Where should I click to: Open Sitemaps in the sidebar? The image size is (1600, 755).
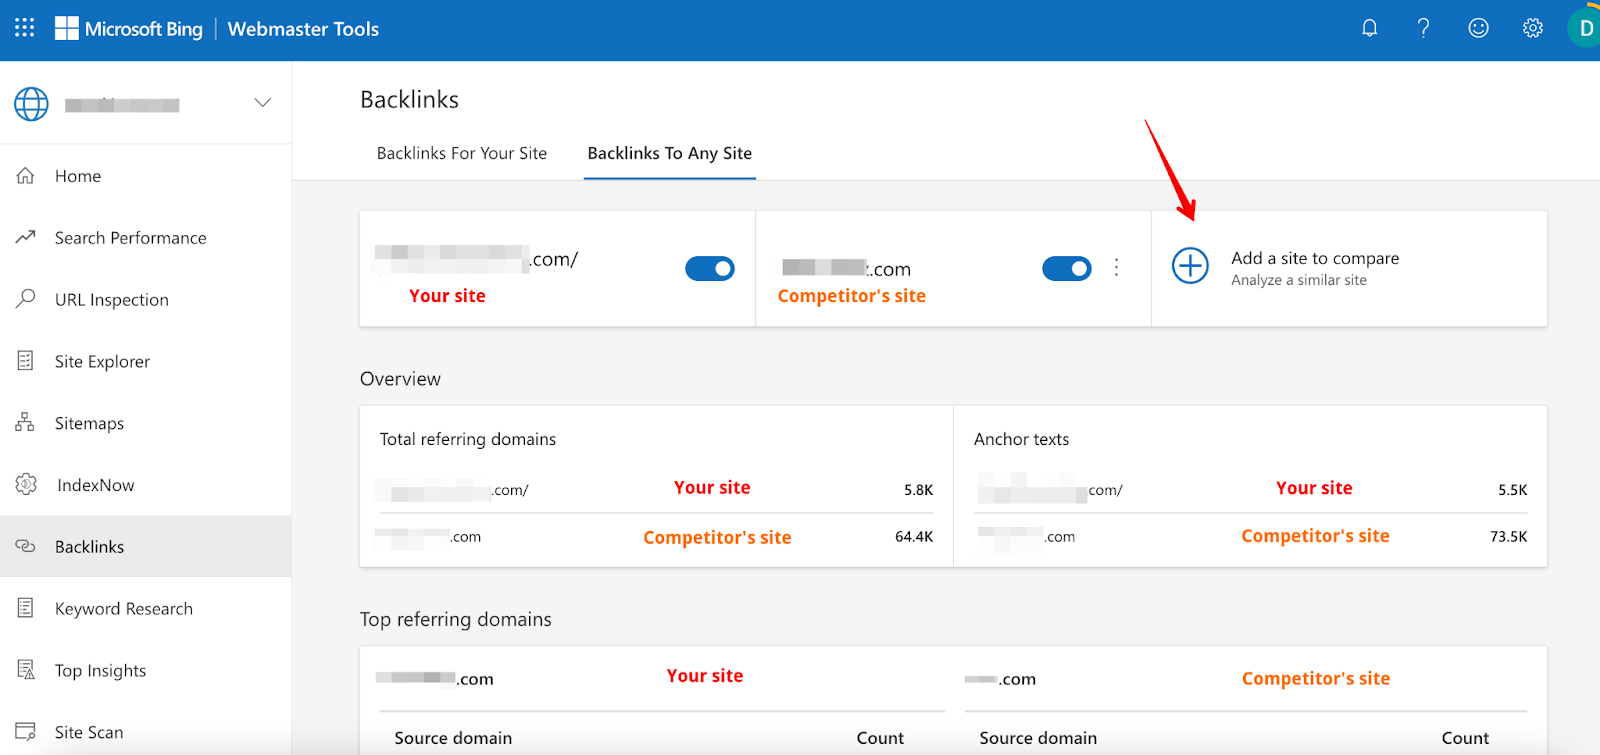tap(146, 423)
